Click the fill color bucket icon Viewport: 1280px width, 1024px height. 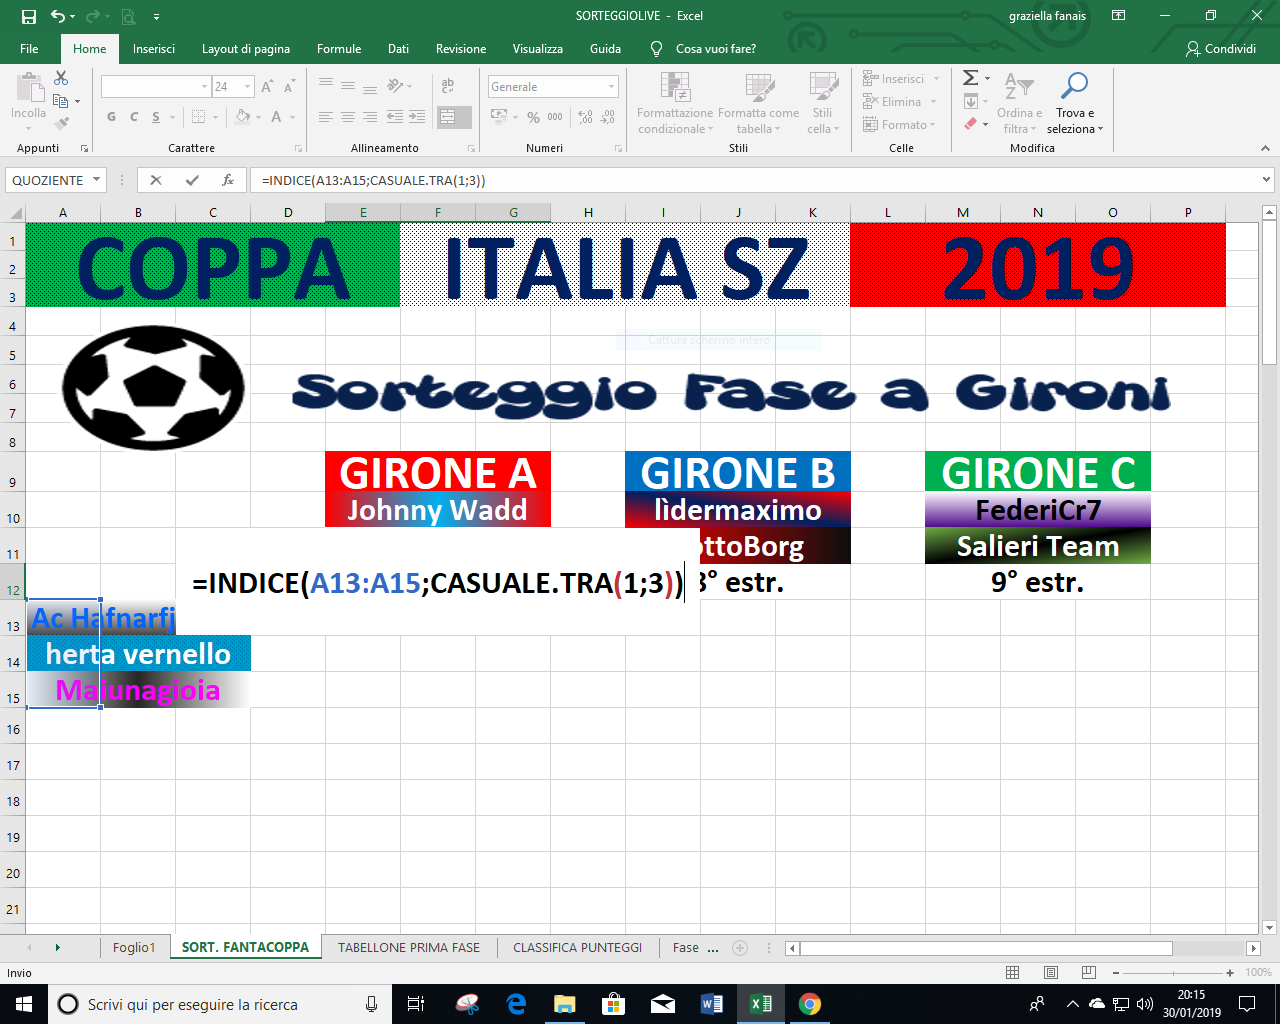242,117
